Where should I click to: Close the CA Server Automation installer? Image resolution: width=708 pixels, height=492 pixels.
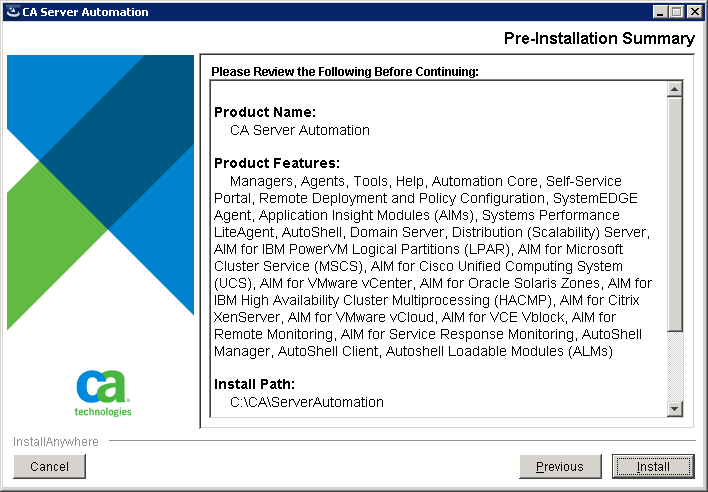(x=695, y=12)
